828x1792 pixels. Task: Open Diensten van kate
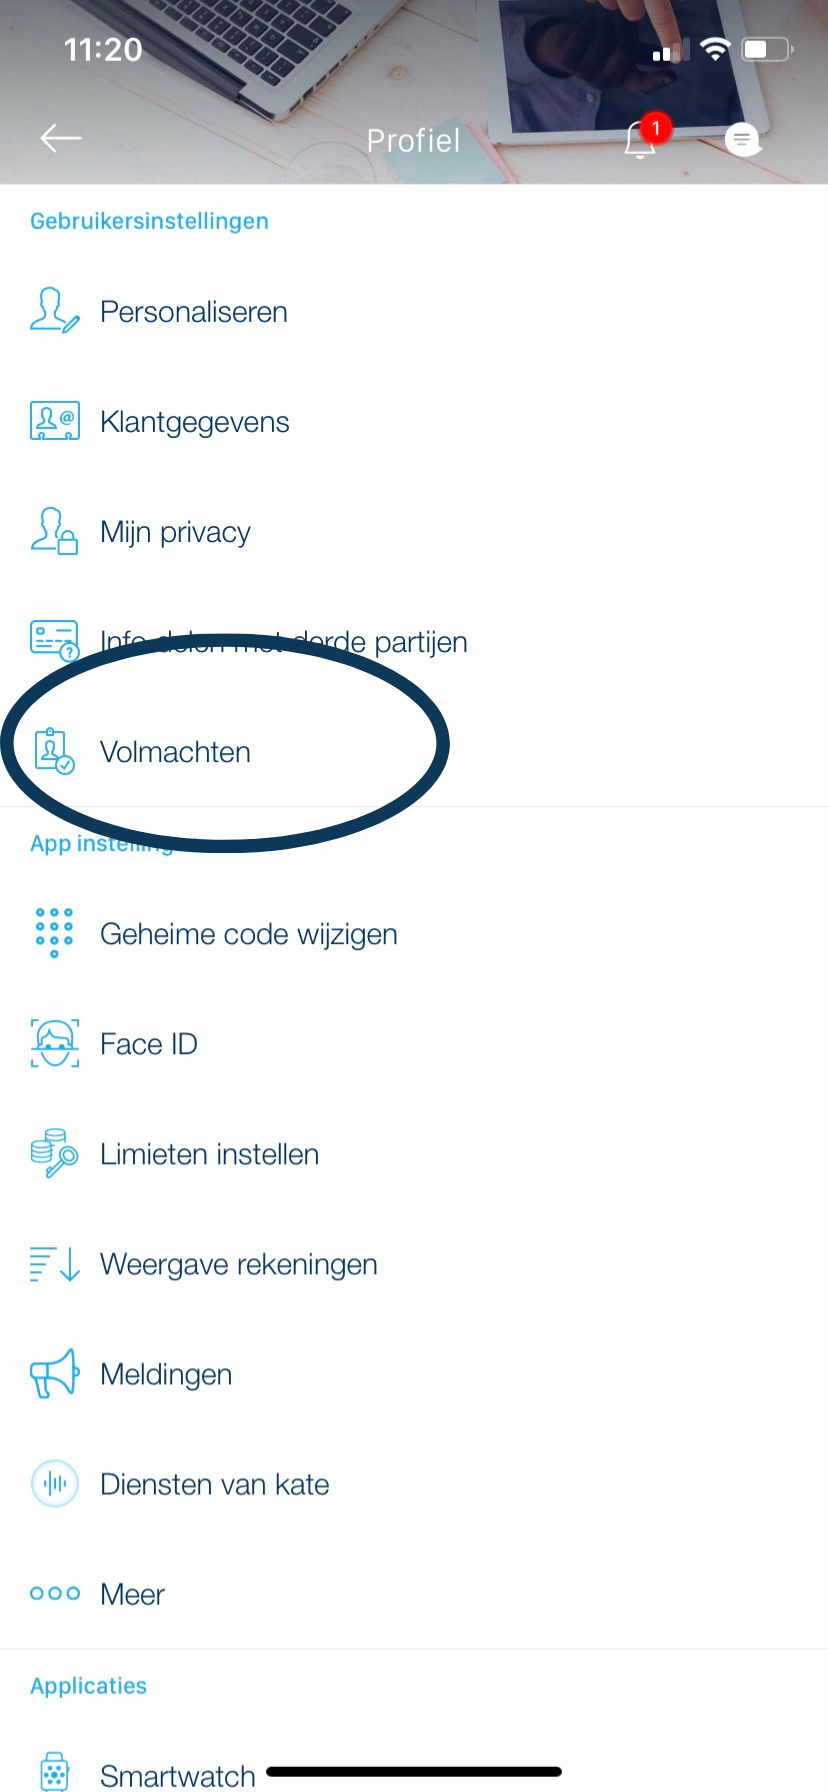click(414, 1483)
